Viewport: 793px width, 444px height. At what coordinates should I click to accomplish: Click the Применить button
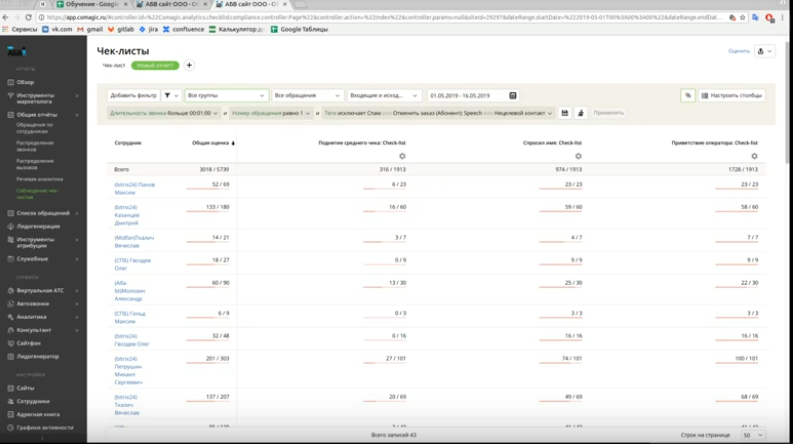click(x=608, y=113)
